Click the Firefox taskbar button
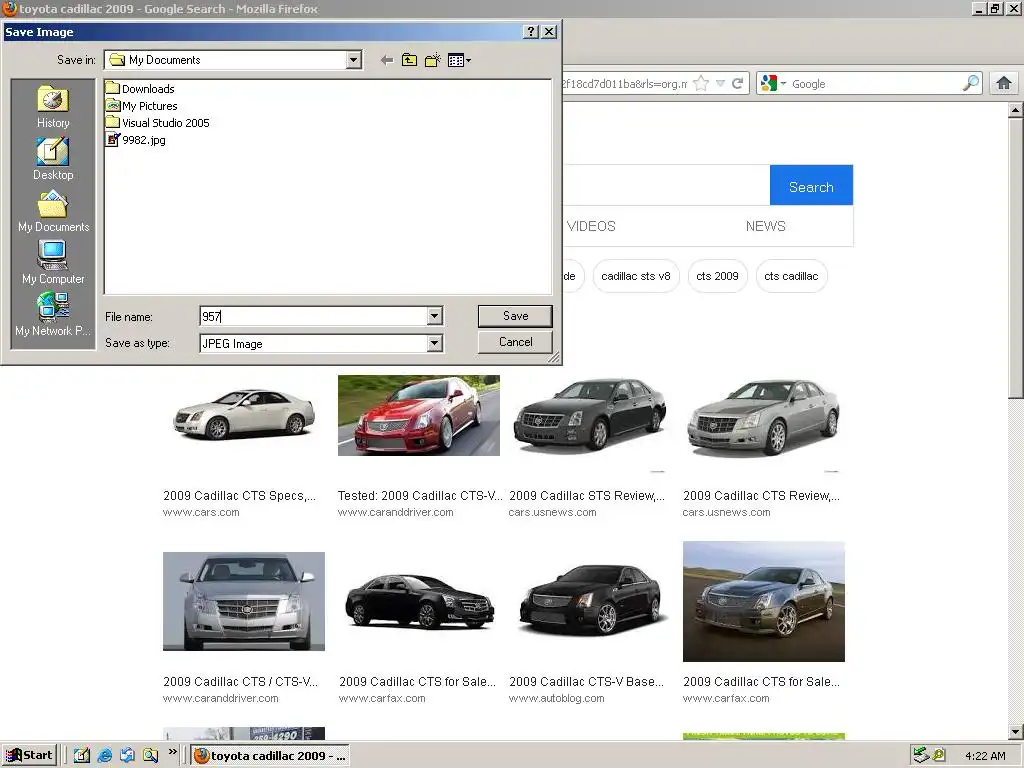This screenshot has width=1024, height=768. point(270,756)
